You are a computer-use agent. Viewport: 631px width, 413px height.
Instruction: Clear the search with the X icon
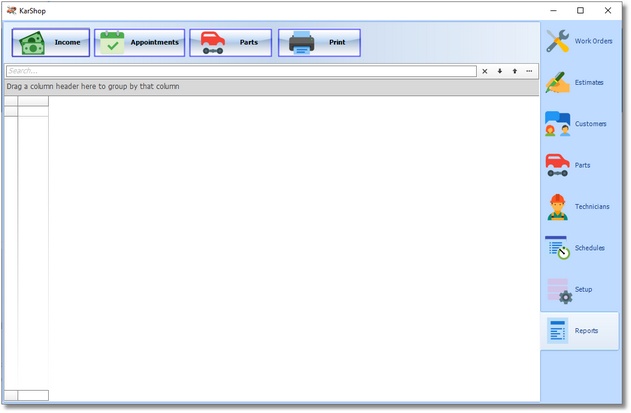[485, 71]
